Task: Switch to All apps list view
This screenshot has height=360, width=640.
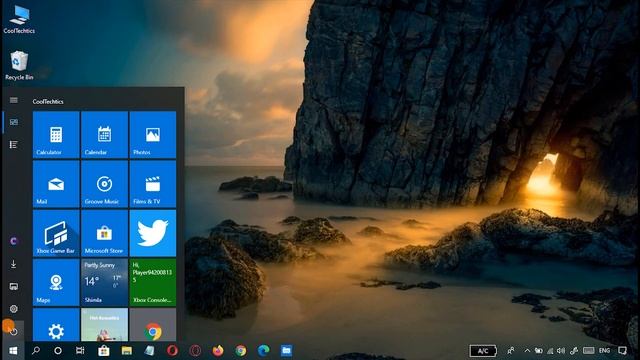Action: click(x=13, y=144)
